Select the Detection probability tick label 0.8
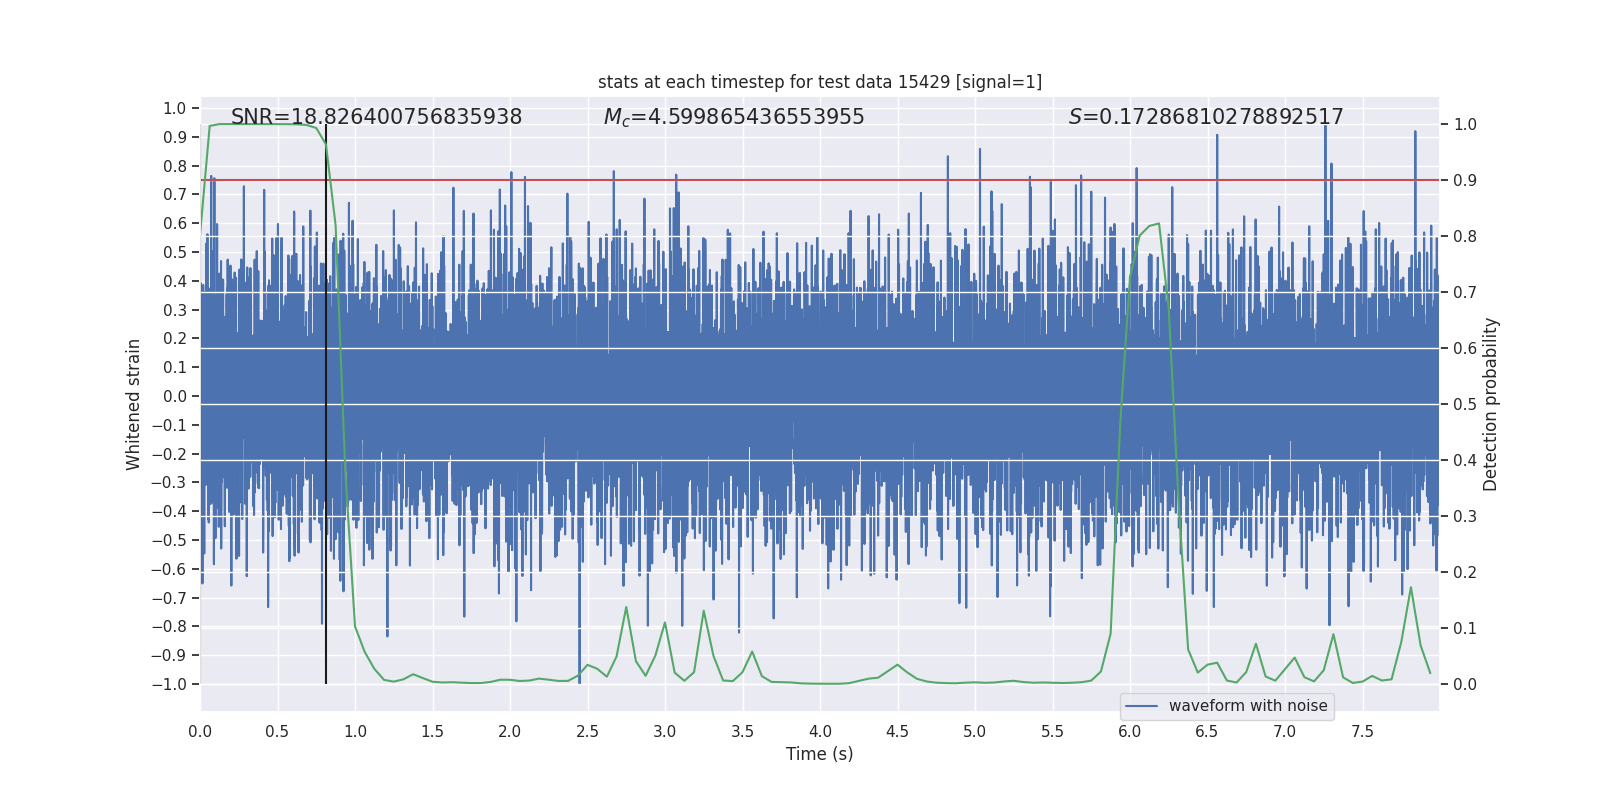 pyautogui.click(x=1465, y=237)
